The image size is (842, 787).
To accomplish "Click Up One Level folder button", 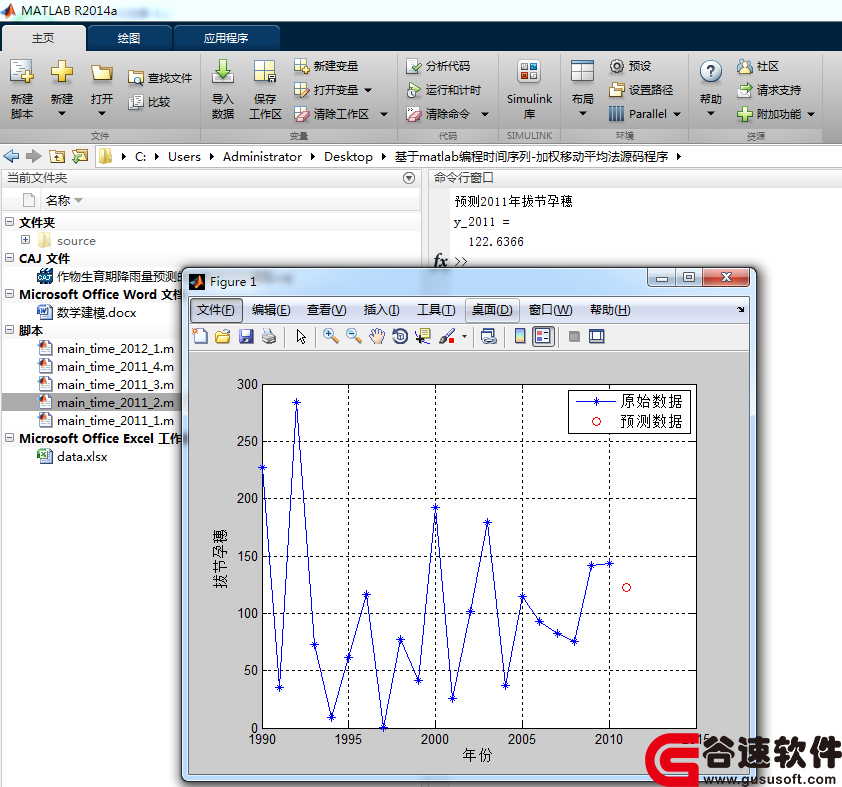I will (57, 156).
